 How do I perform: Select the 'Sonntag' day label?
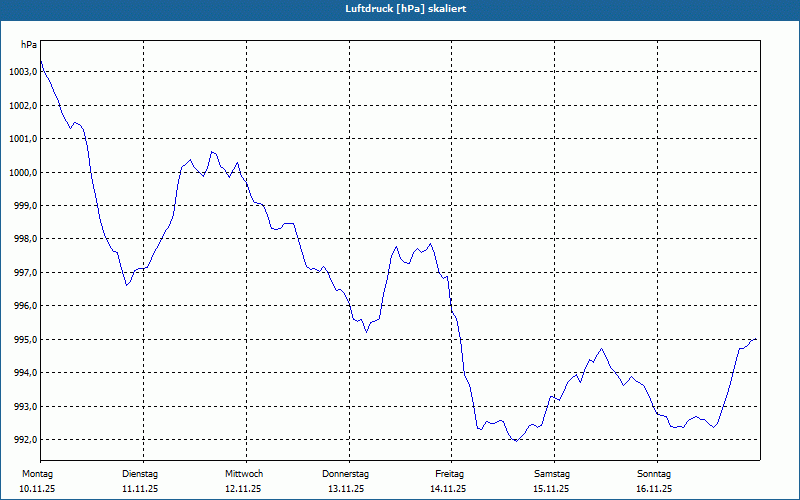tap(654, 473)
